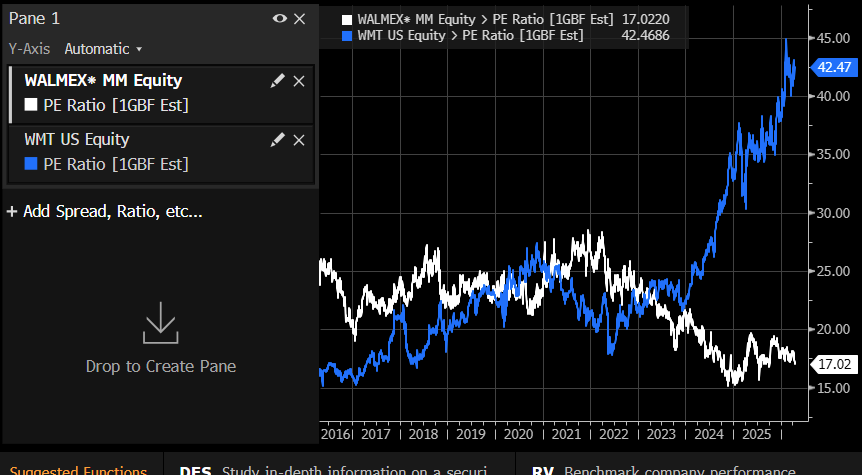
Task: Click the 2020 x-axis label
Action: pyautogui.click(x=519, y=434)
